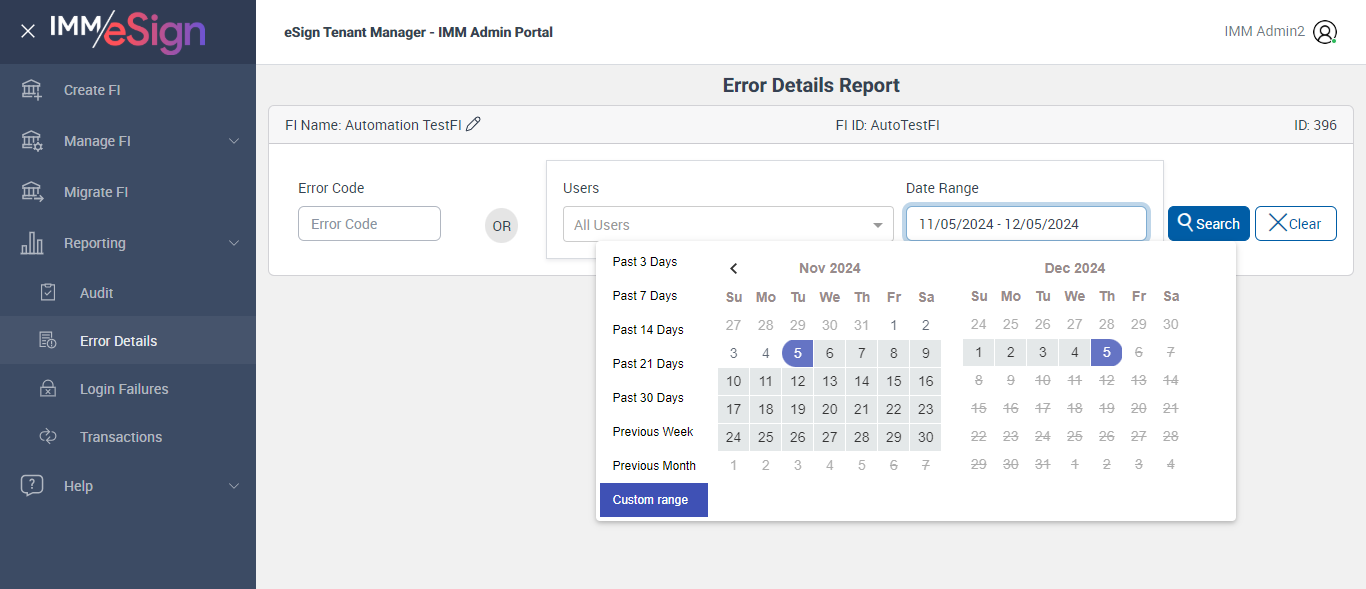1366x589 pixels.
Task: Click the Search button
Action: pos(1208,224)
